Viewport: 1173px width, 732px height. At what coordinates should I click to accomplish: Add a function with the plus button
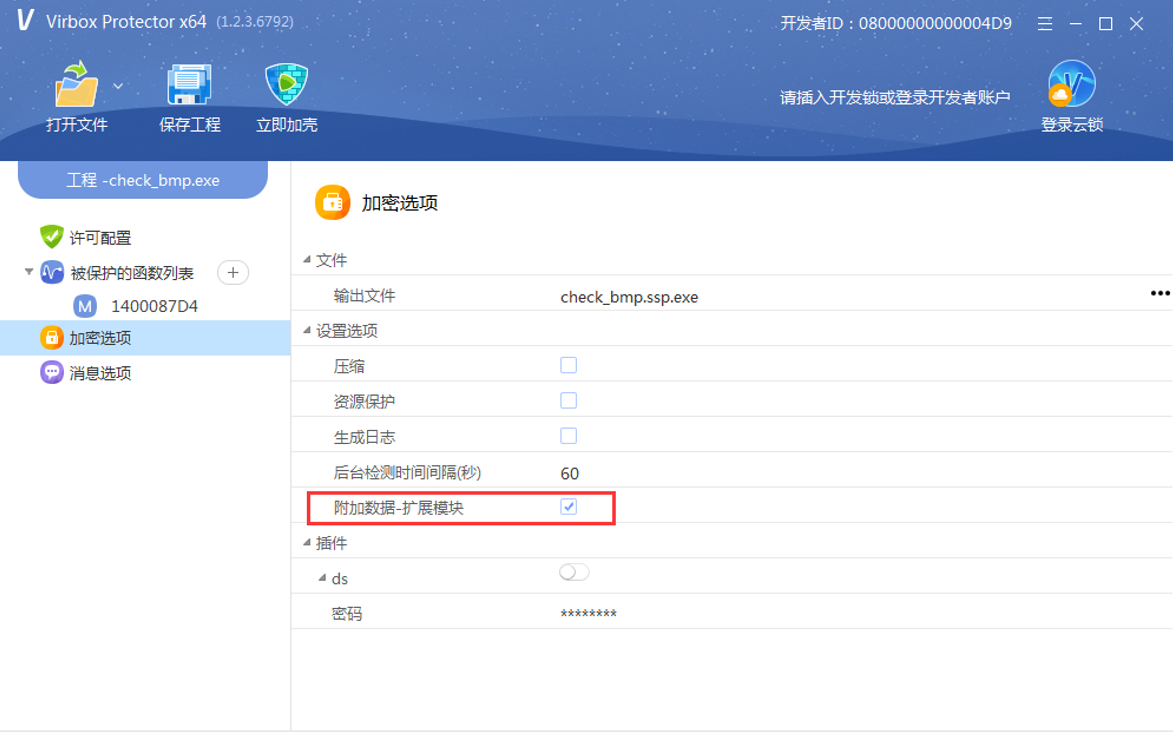(x=233, y=272)
